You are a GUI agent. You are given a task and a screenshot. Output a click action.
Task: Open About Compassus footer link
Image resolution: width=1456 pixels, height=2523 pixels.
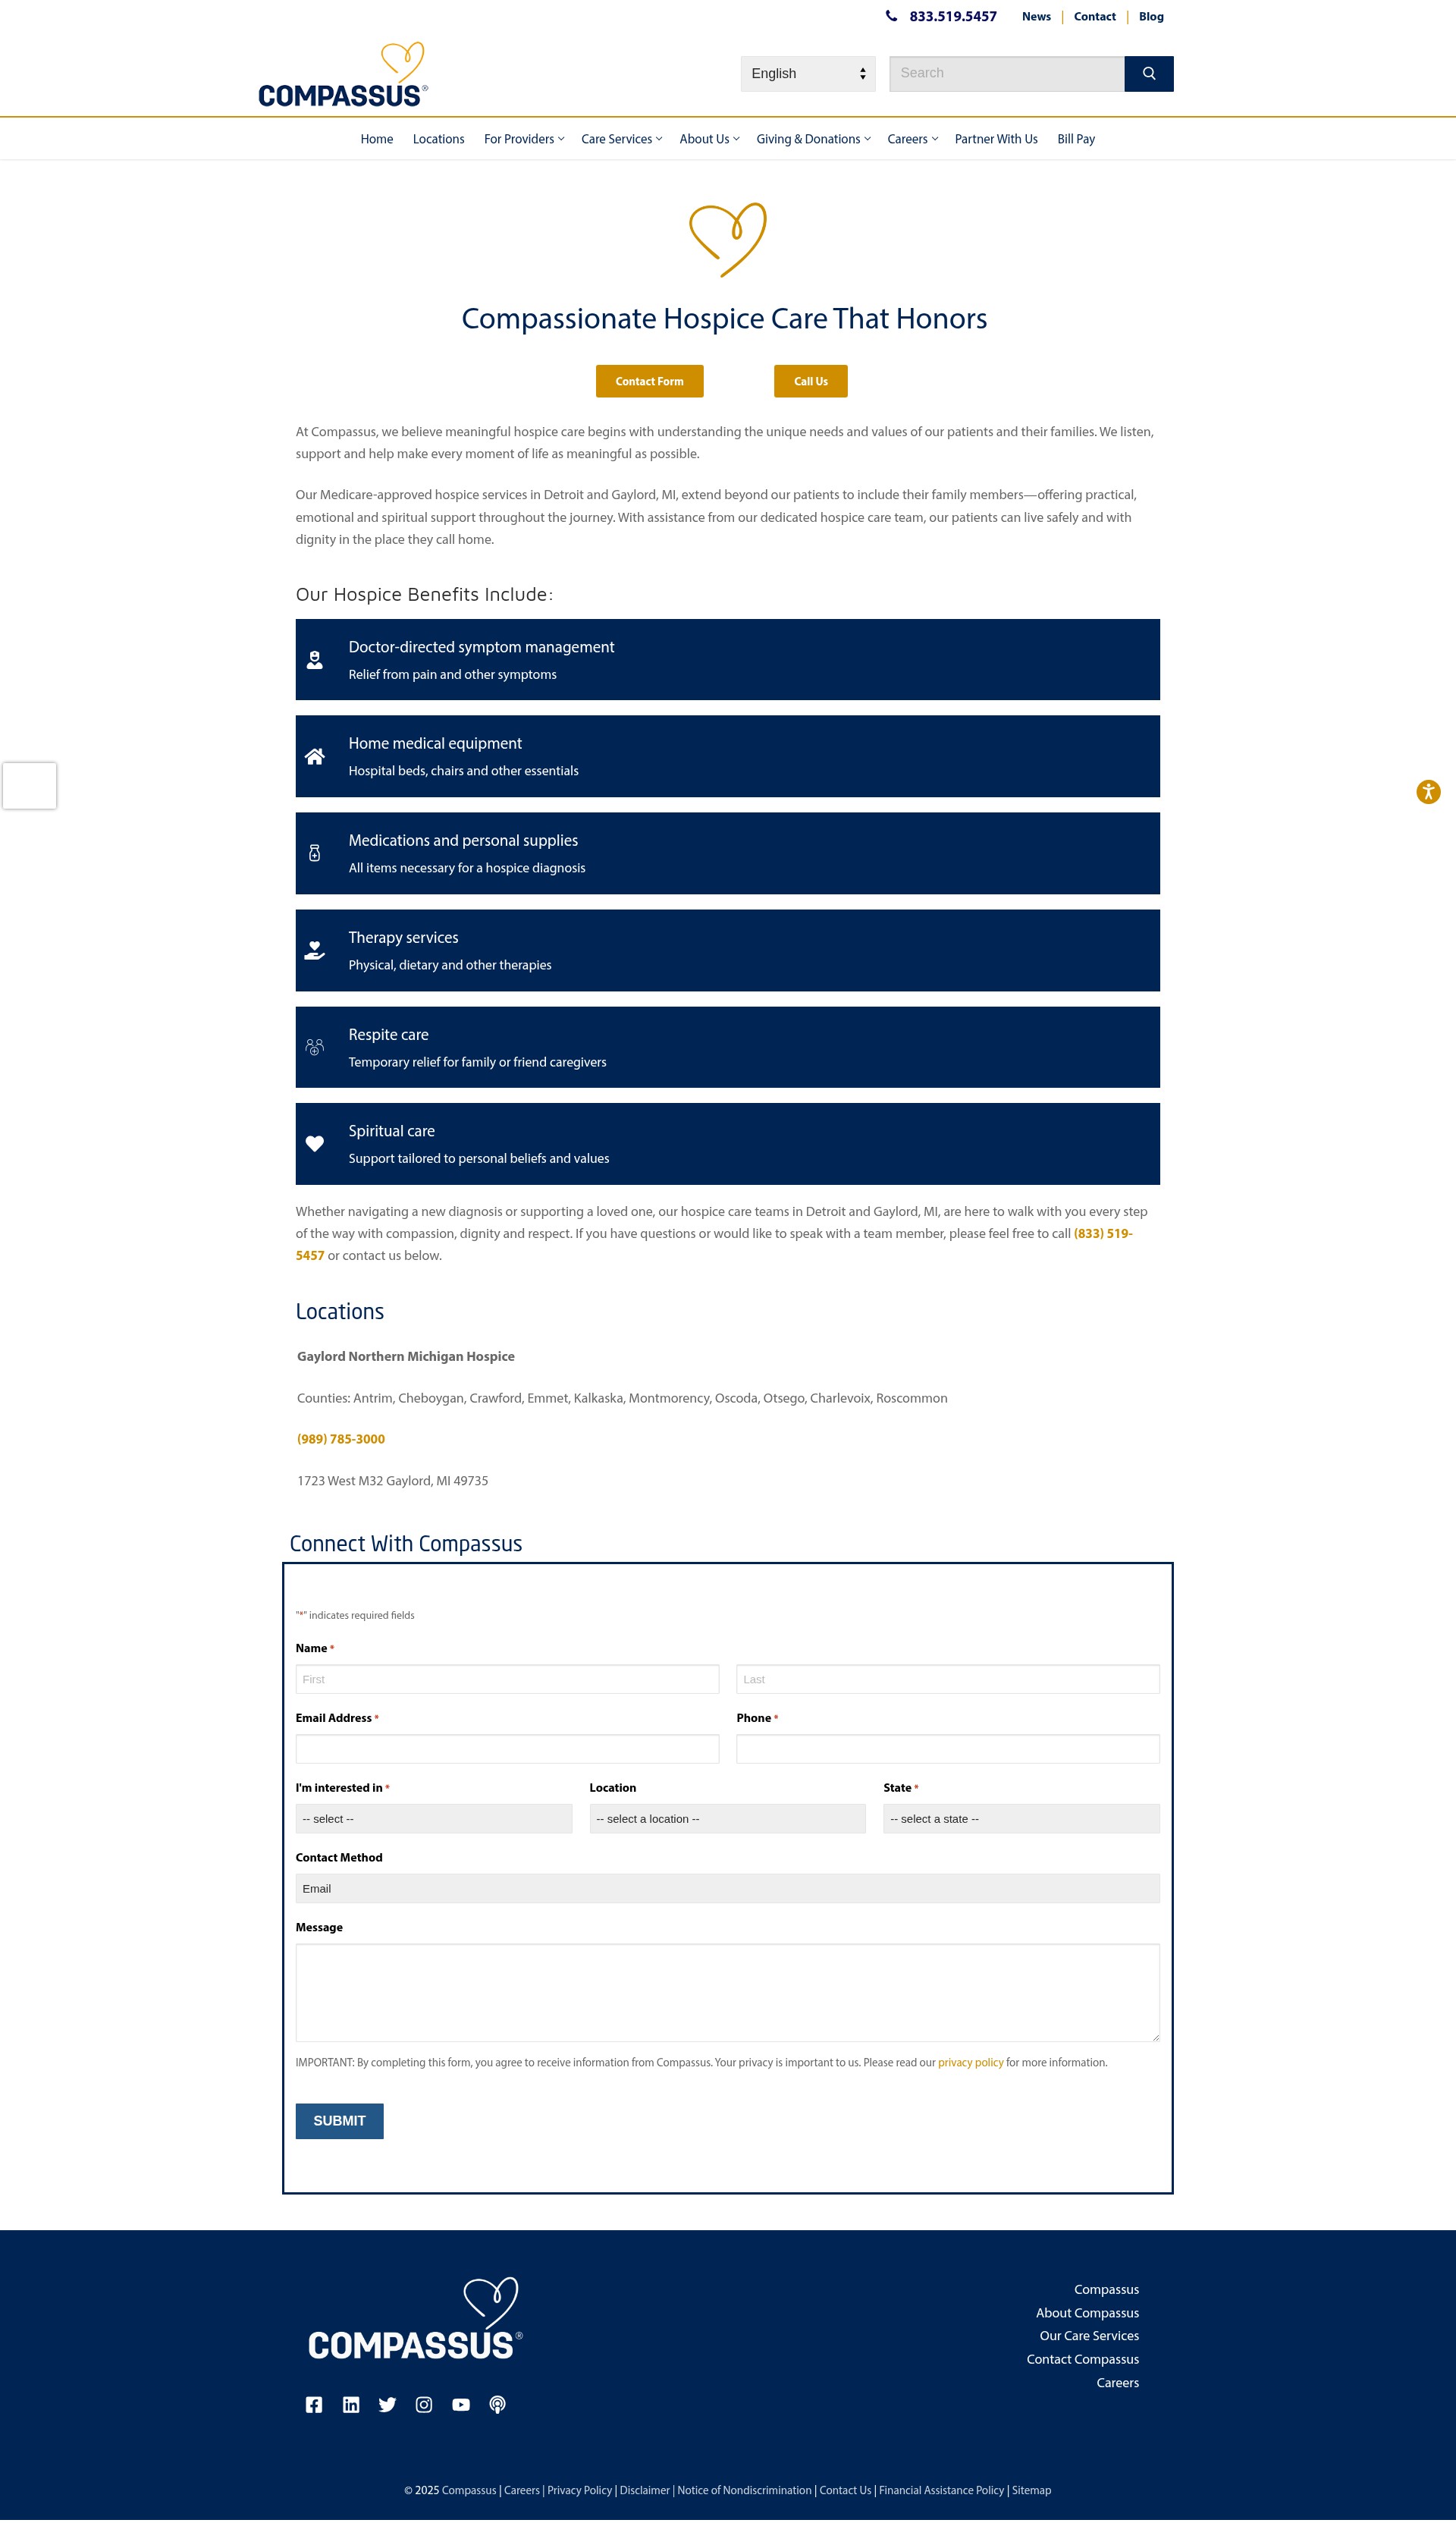[1087, 2313]
